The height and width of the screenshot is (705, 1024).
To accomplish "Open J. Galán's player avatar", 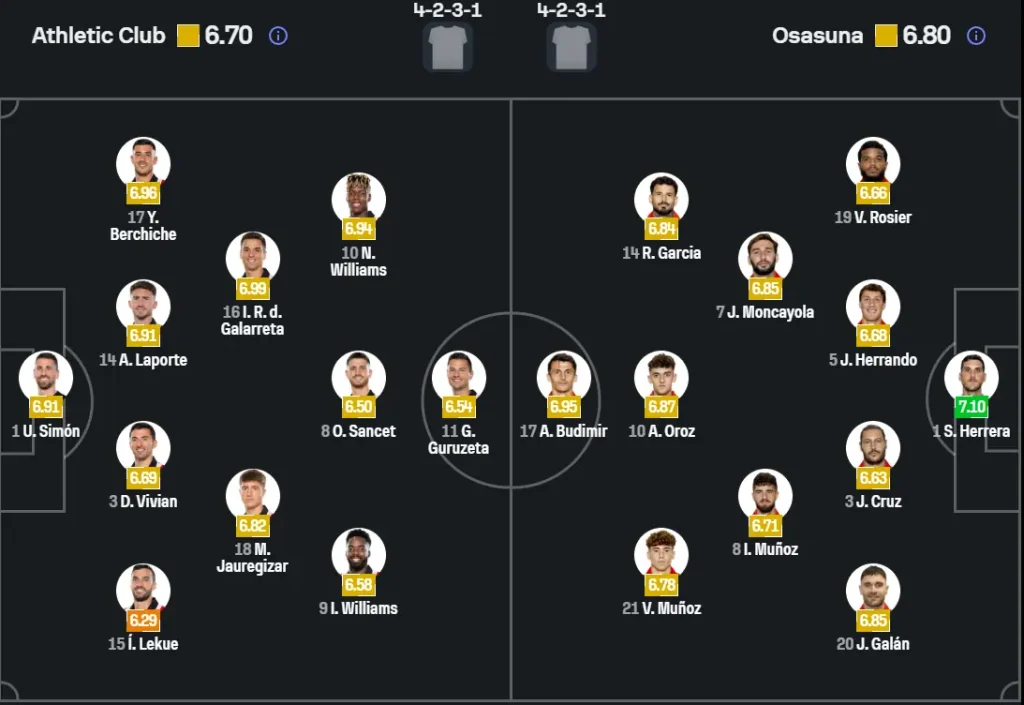I will [x=872, y=589].
